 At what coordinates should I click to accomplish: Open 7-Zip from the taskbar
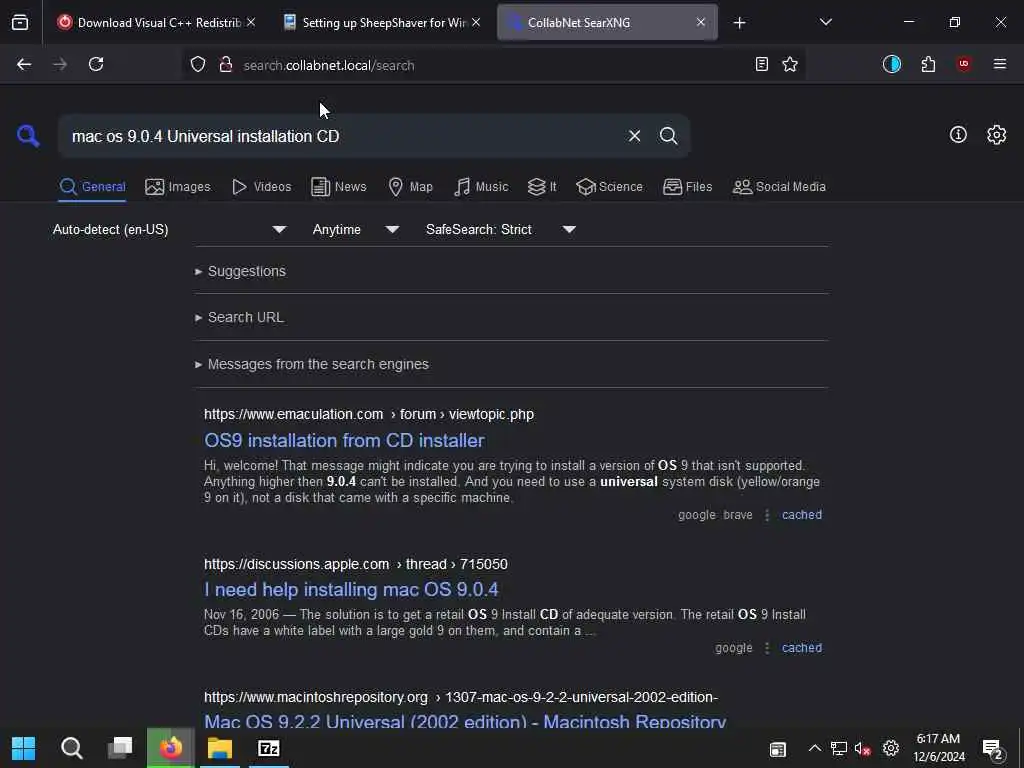pos(268,748)
